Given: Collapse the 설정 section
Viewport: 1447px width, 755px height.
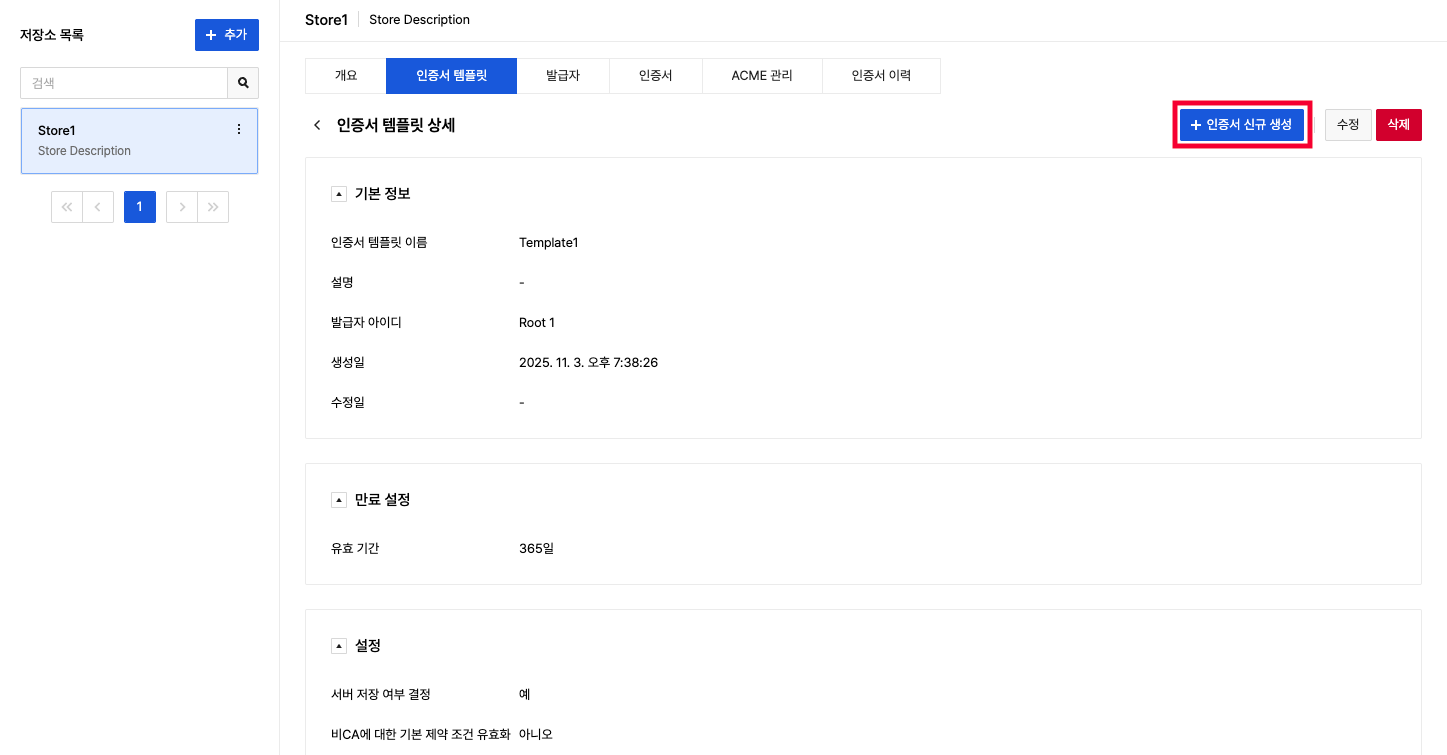Looking at the screenshot, I should click(x=339, y=646).
